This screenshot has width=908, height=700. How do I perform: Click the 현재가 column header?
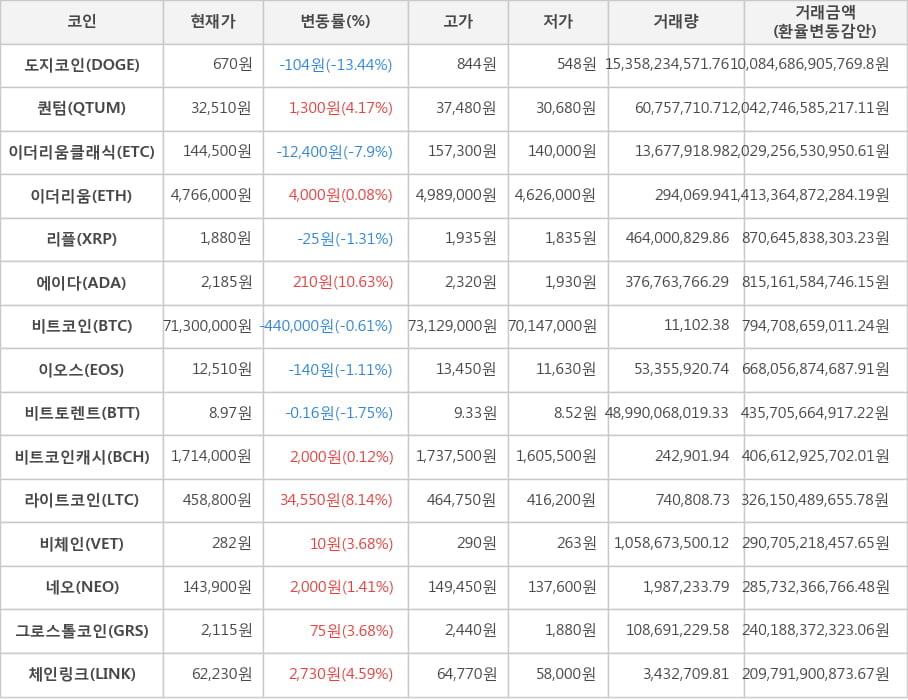[213, 21]
